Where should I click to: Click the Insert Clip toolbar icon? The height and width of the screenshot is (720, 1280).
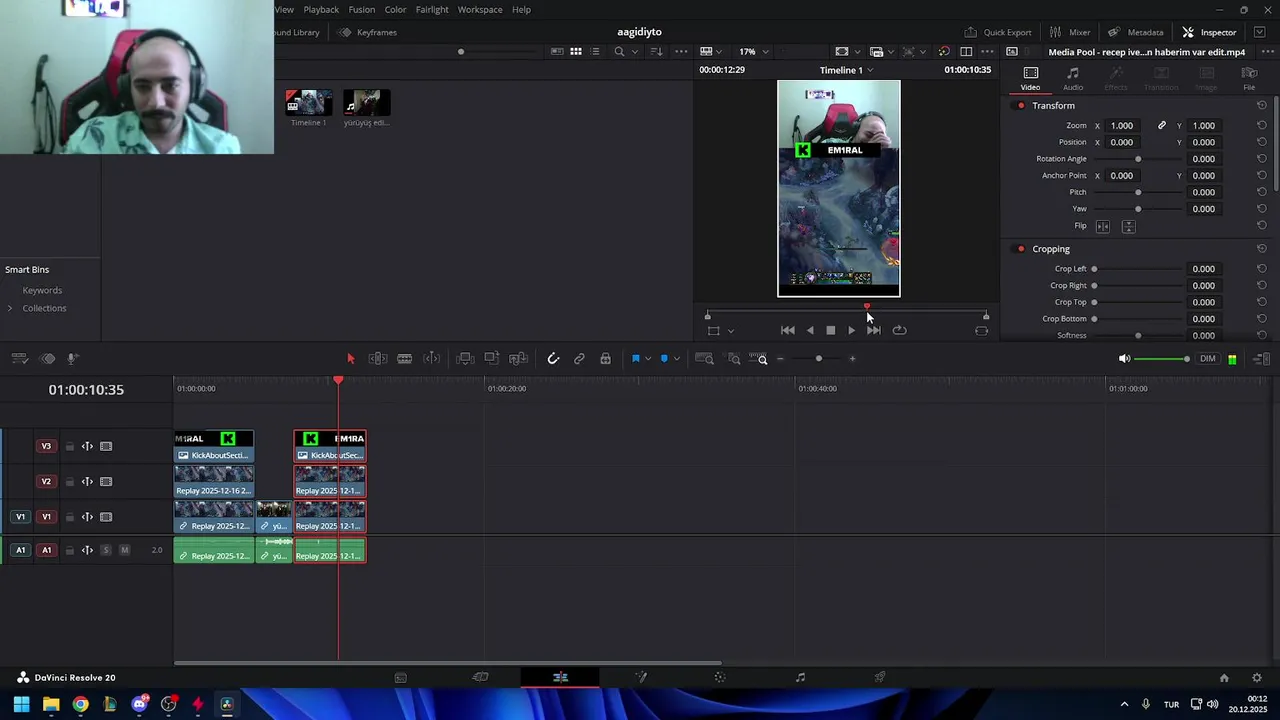465,358
